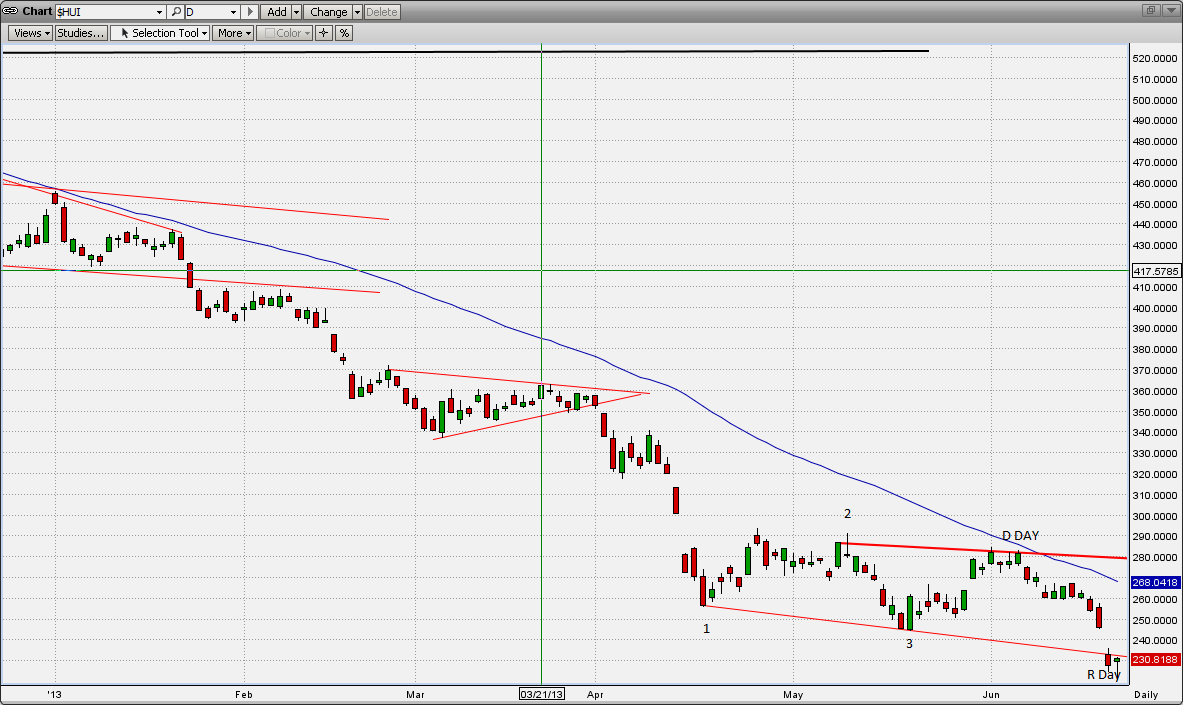Open the Views dropdown
The width and height of the screenshot is (1183, 705).
(x=30, y=33)
